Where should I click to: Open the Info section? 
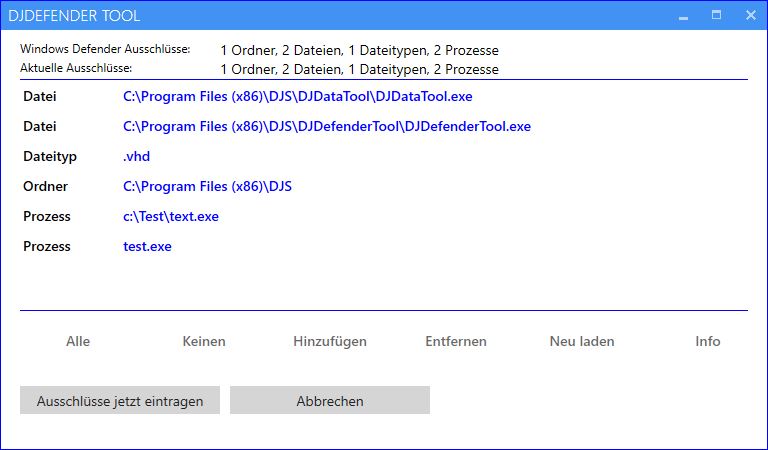(708, 341)
